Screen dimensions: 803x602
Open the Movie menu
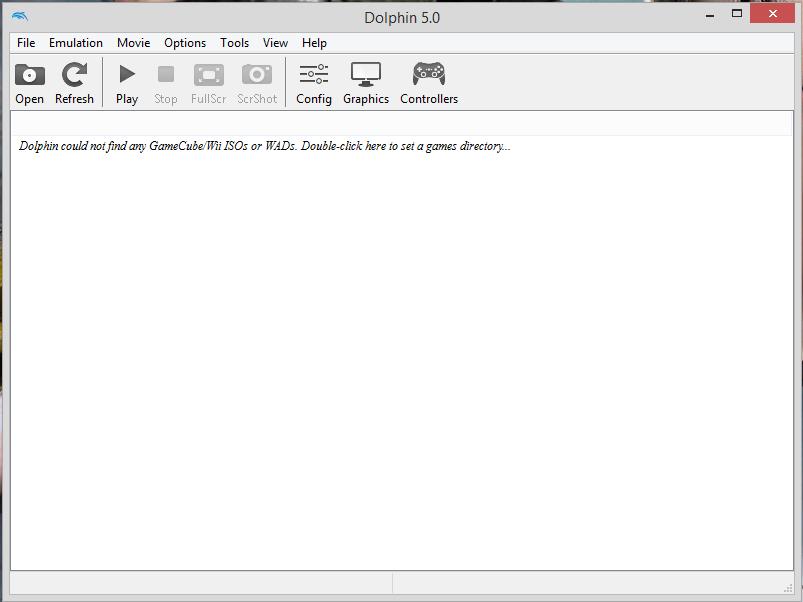click(133, 43)
